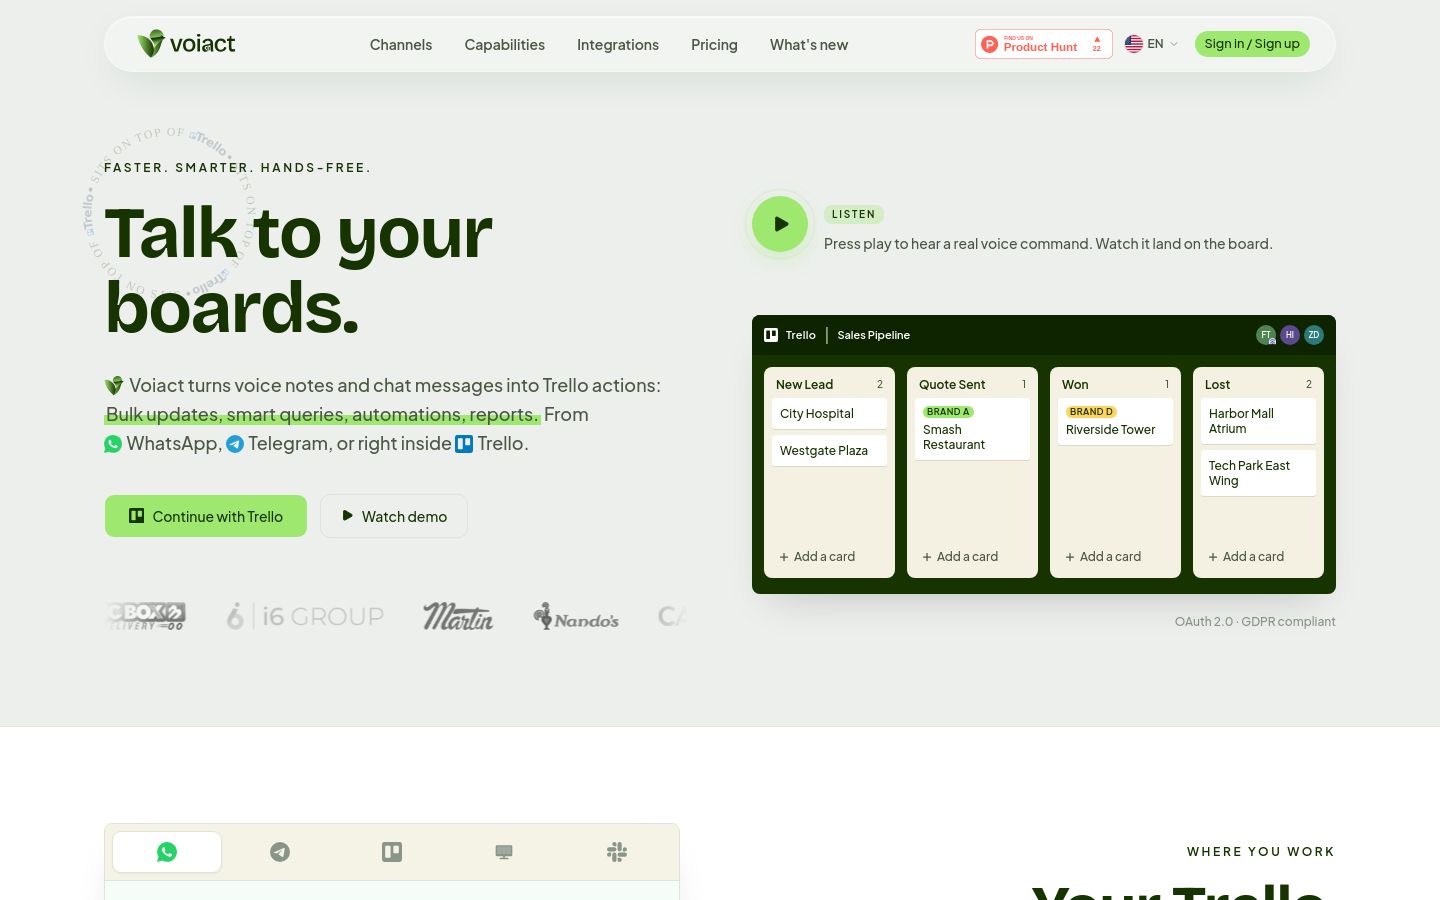
Task: Open the Harbor Mall Atrium card
Action: point(1258,421)
